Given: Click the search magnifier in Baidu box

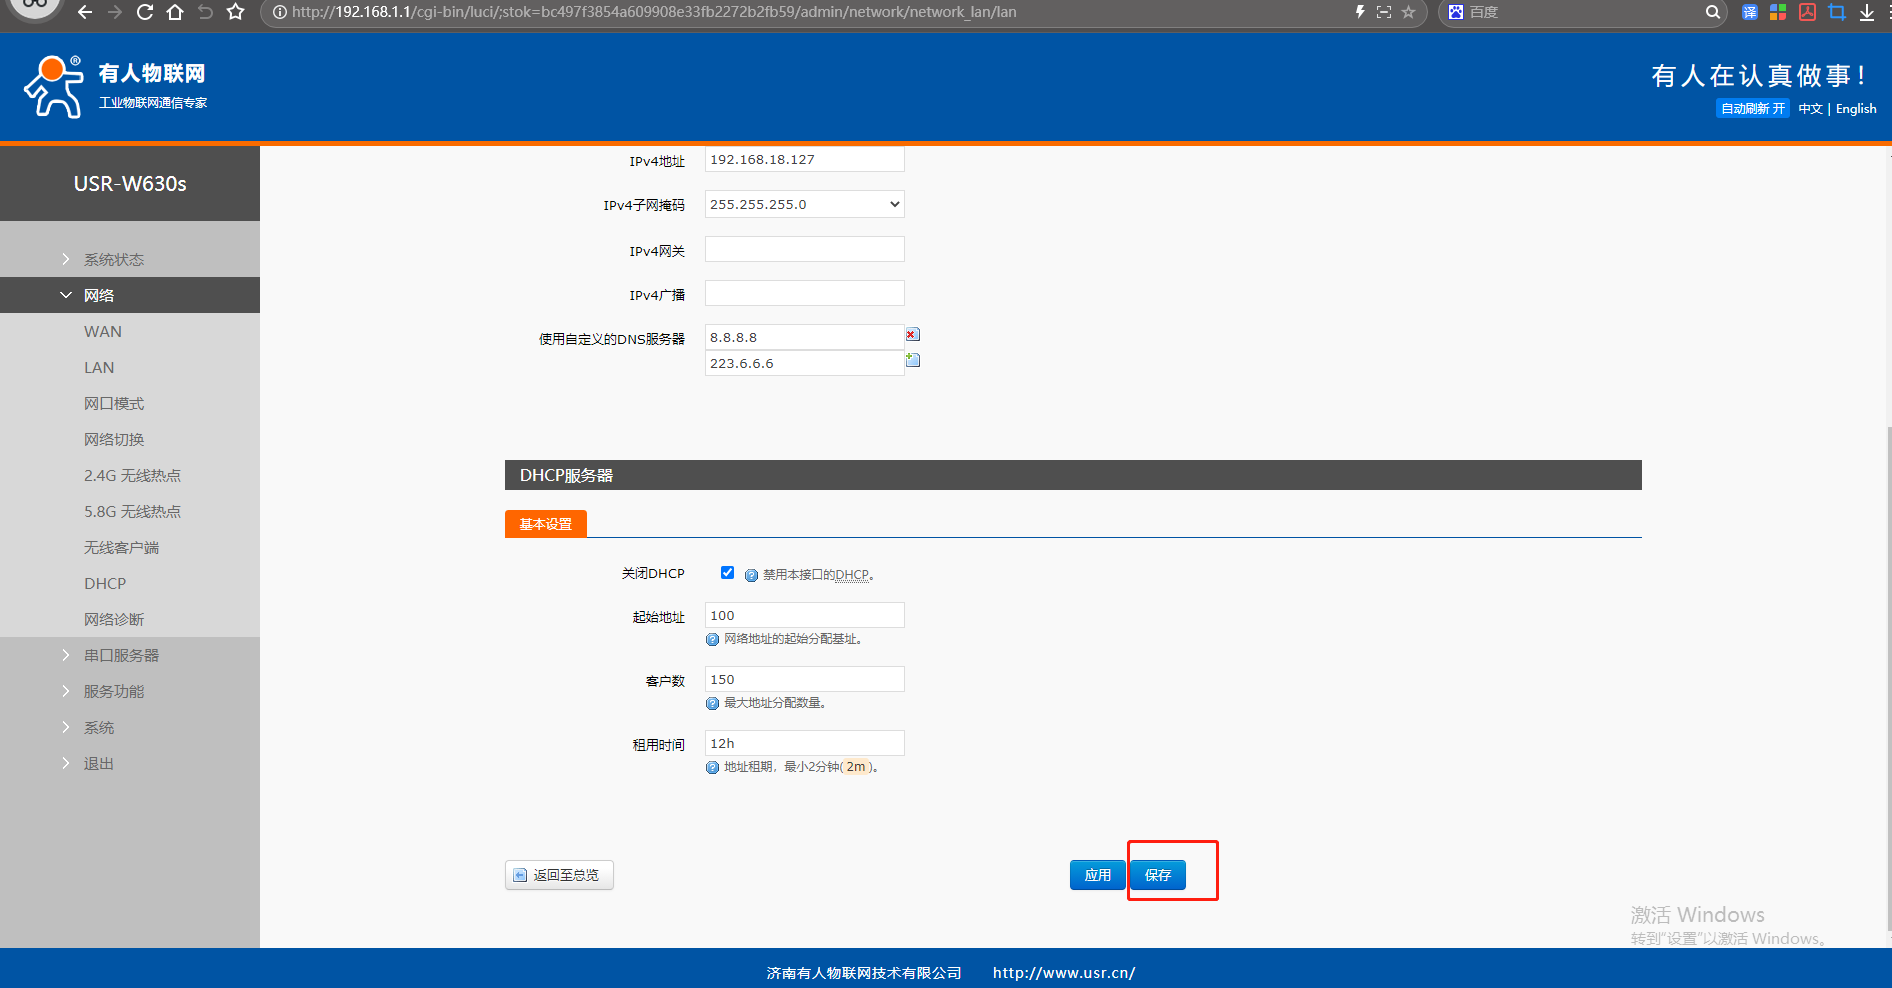Looking at the screenshot, I should 1712,12.
